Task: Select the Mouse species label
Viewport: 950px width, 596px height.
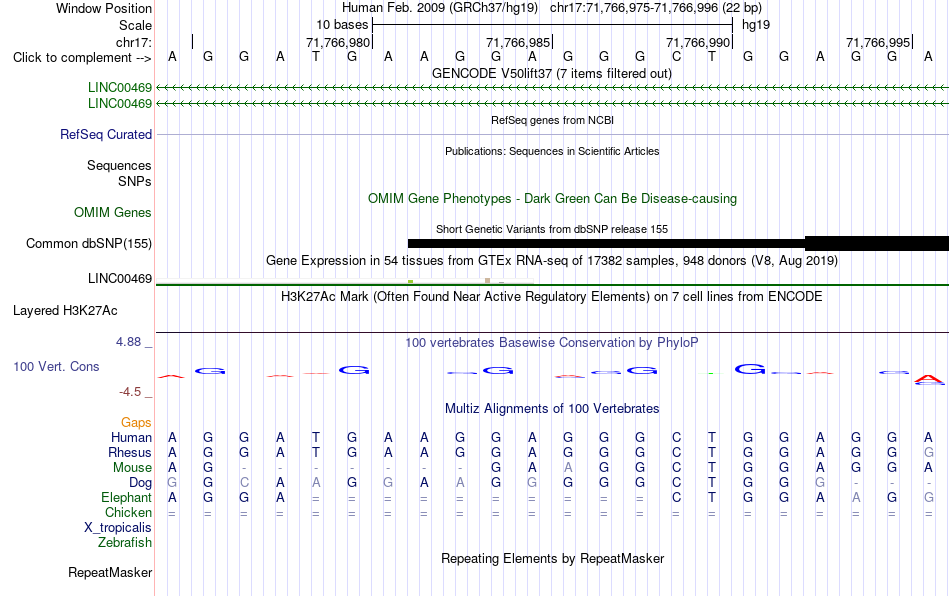Action: coord(132,468)
